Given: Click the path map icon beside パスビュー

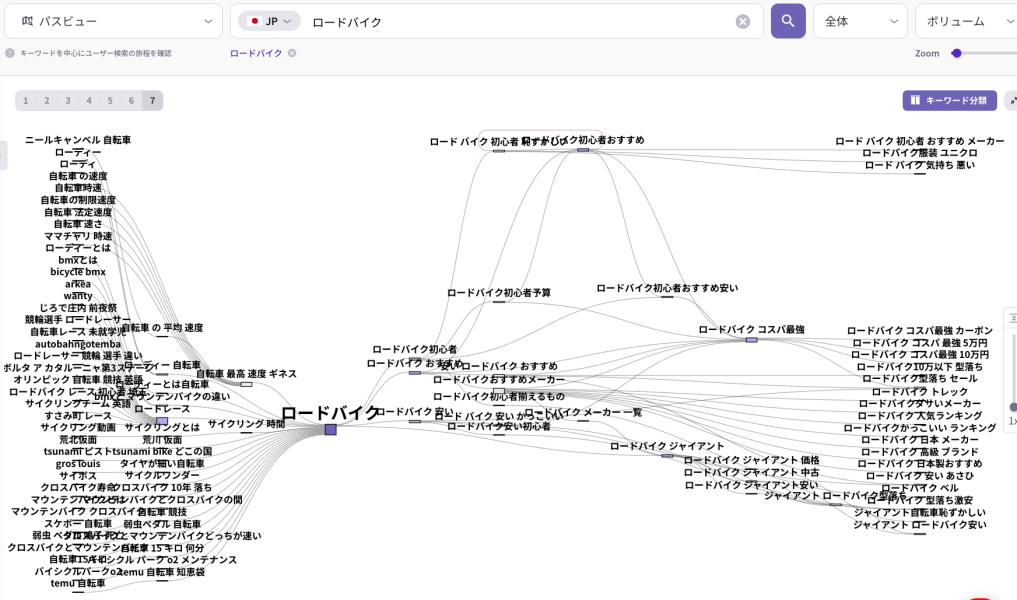Looking at the screenshot, I should (28, 19).
